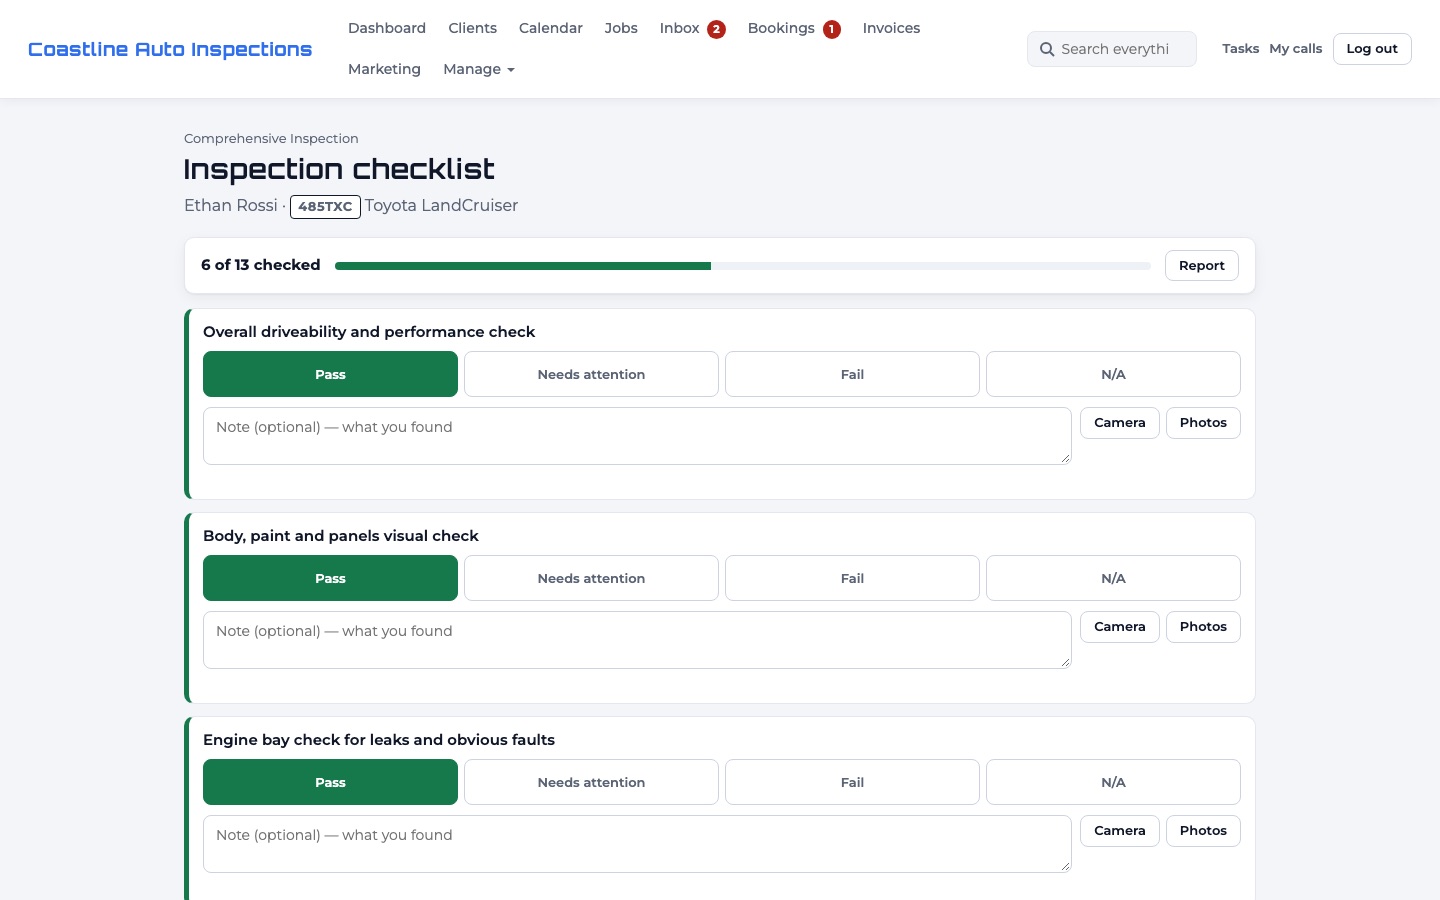Click the '6 of 13 checked' text
This screenshot has width=1440, height=900.
coord(261,265)
